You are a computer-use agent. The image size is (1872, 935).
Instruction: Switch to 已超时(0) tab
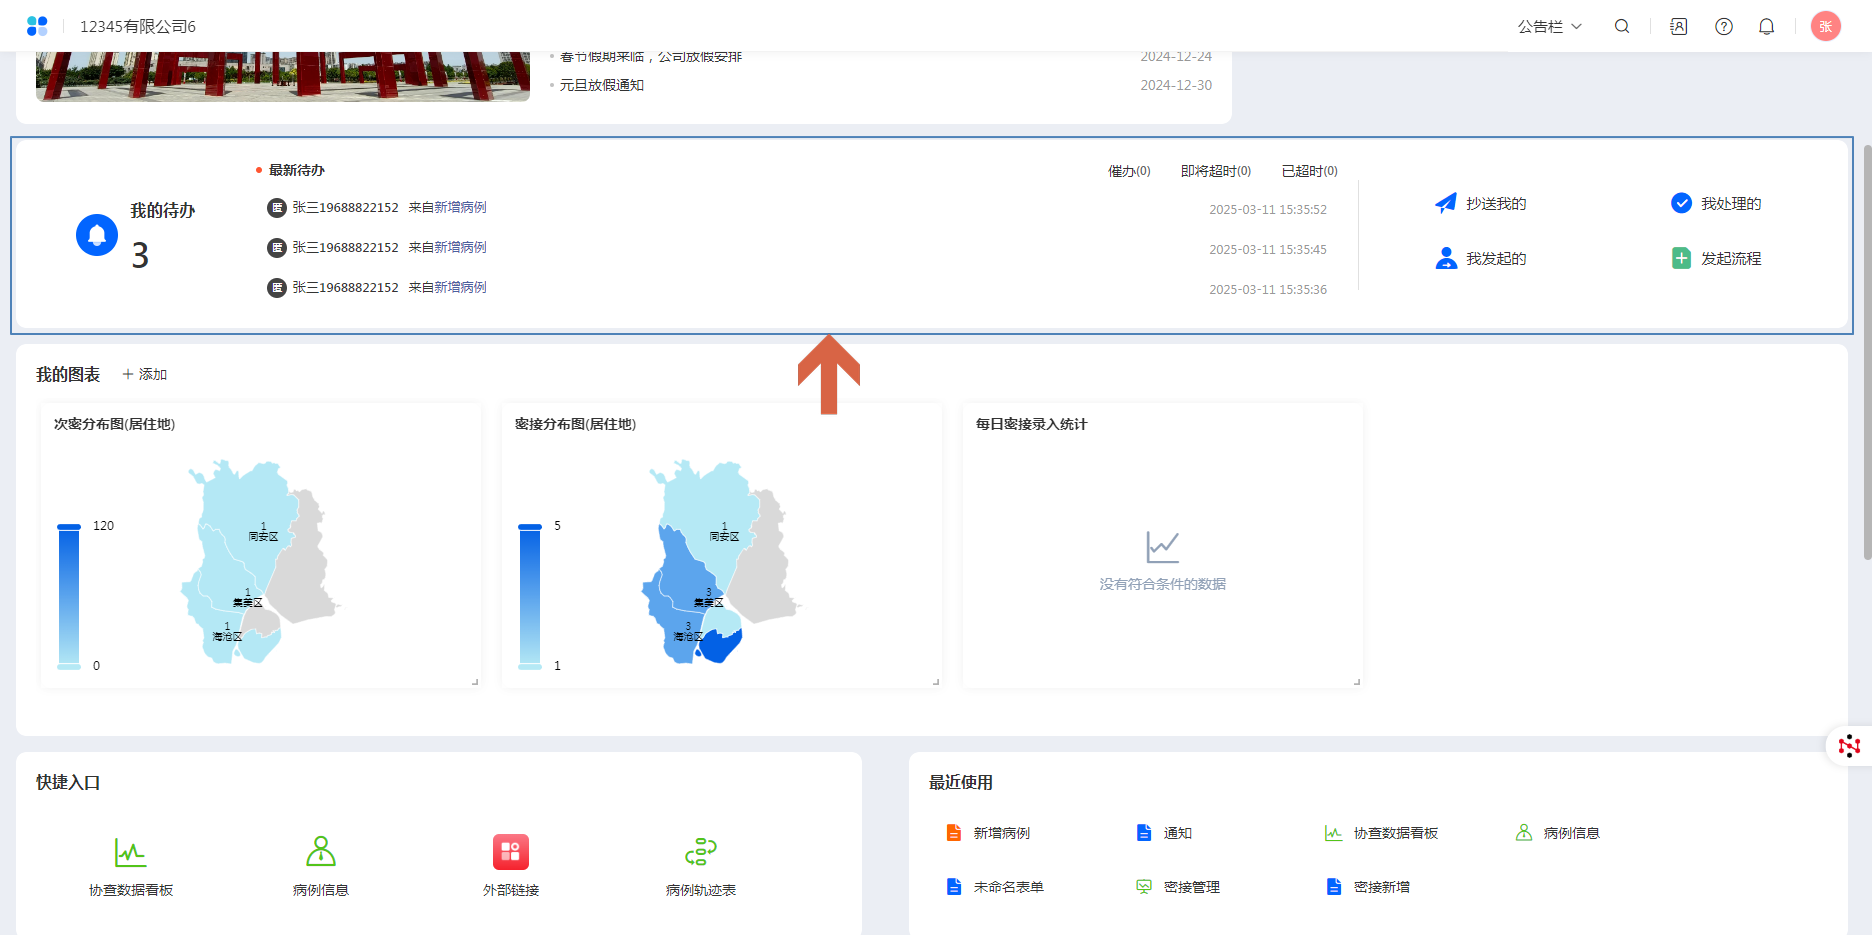[x=1309, y=171]
